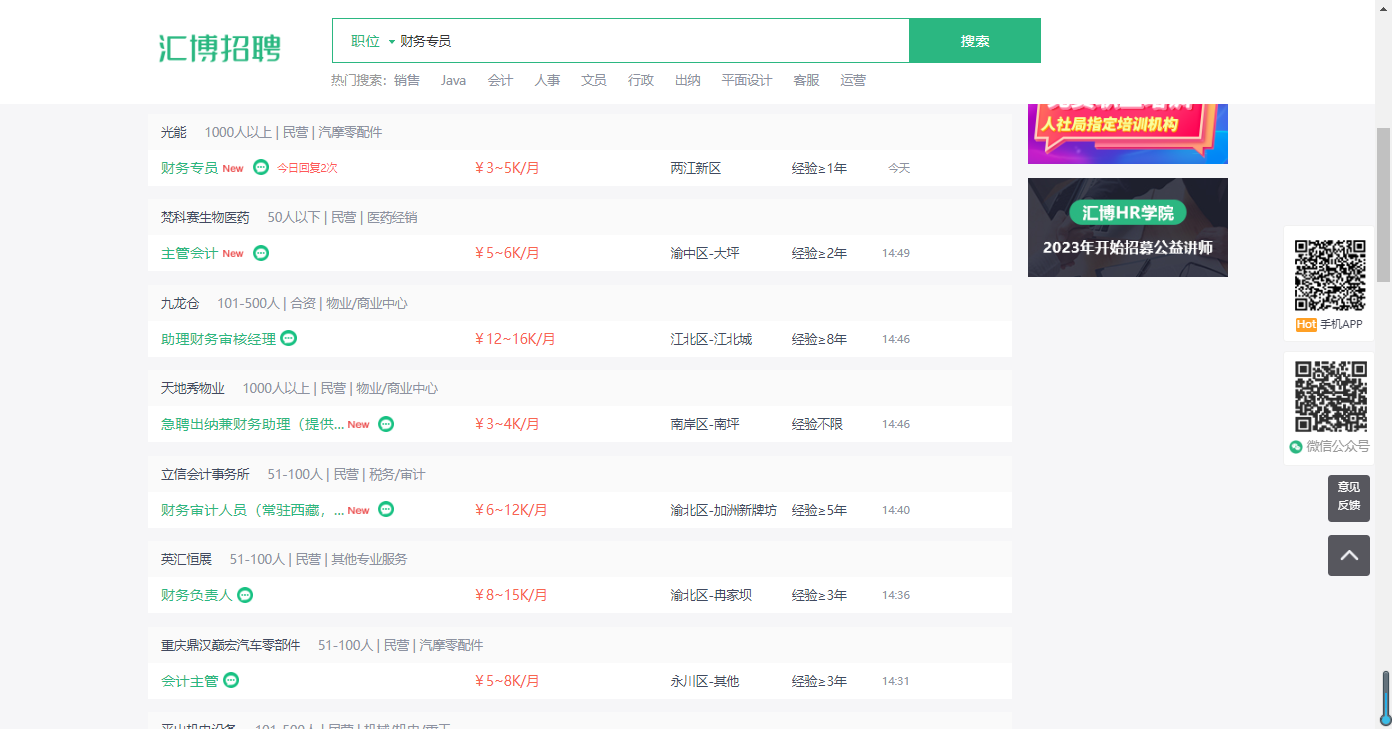Select hot search 销售
This screenshot has width=1392, height=729.
407,80
